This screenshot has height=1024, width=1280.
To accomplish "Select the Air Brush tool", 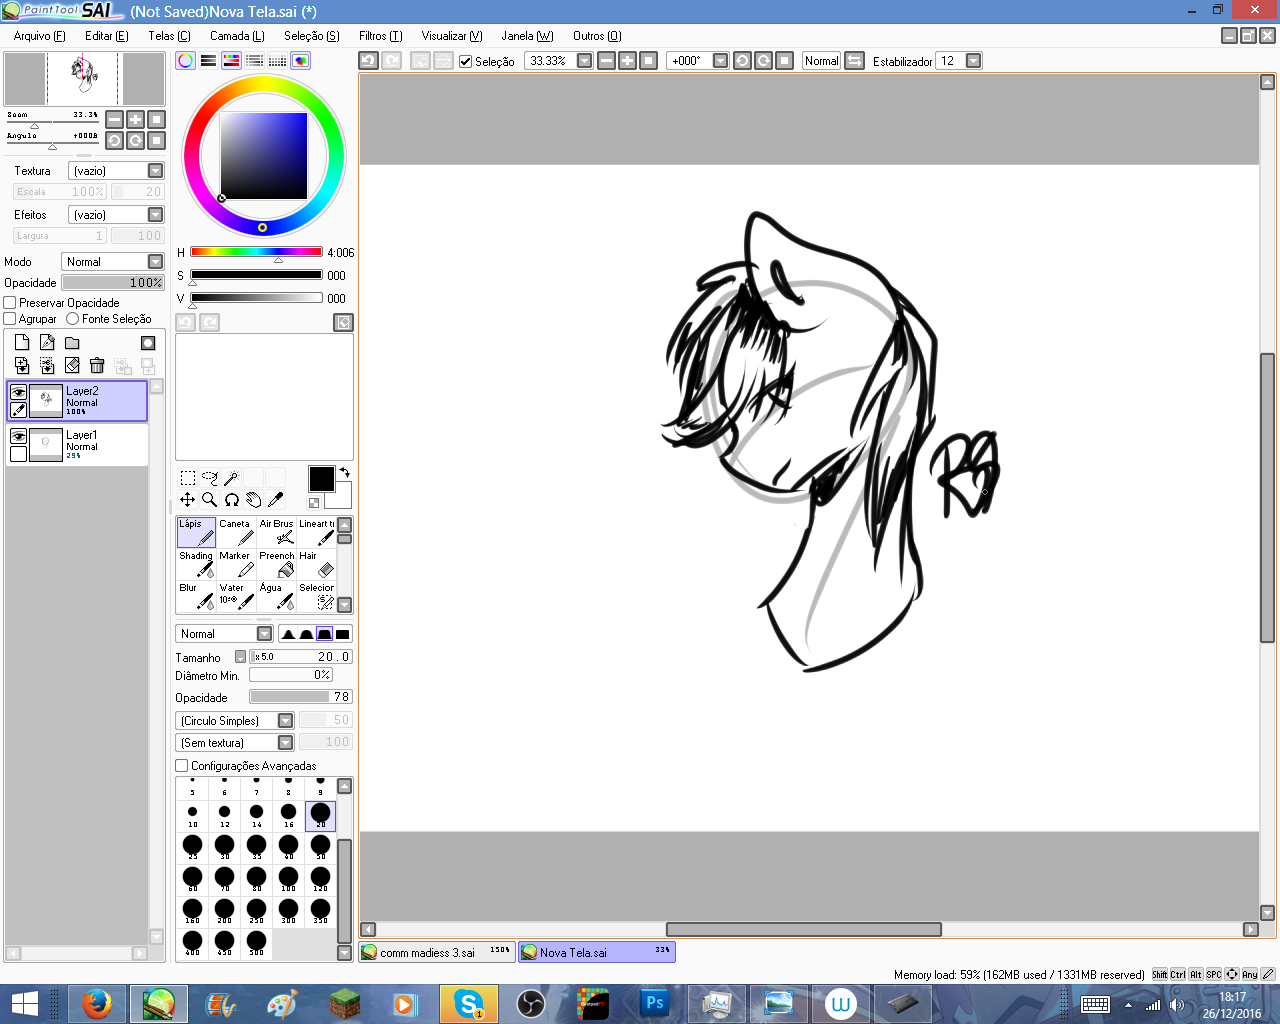I will [x=276, y=532].
